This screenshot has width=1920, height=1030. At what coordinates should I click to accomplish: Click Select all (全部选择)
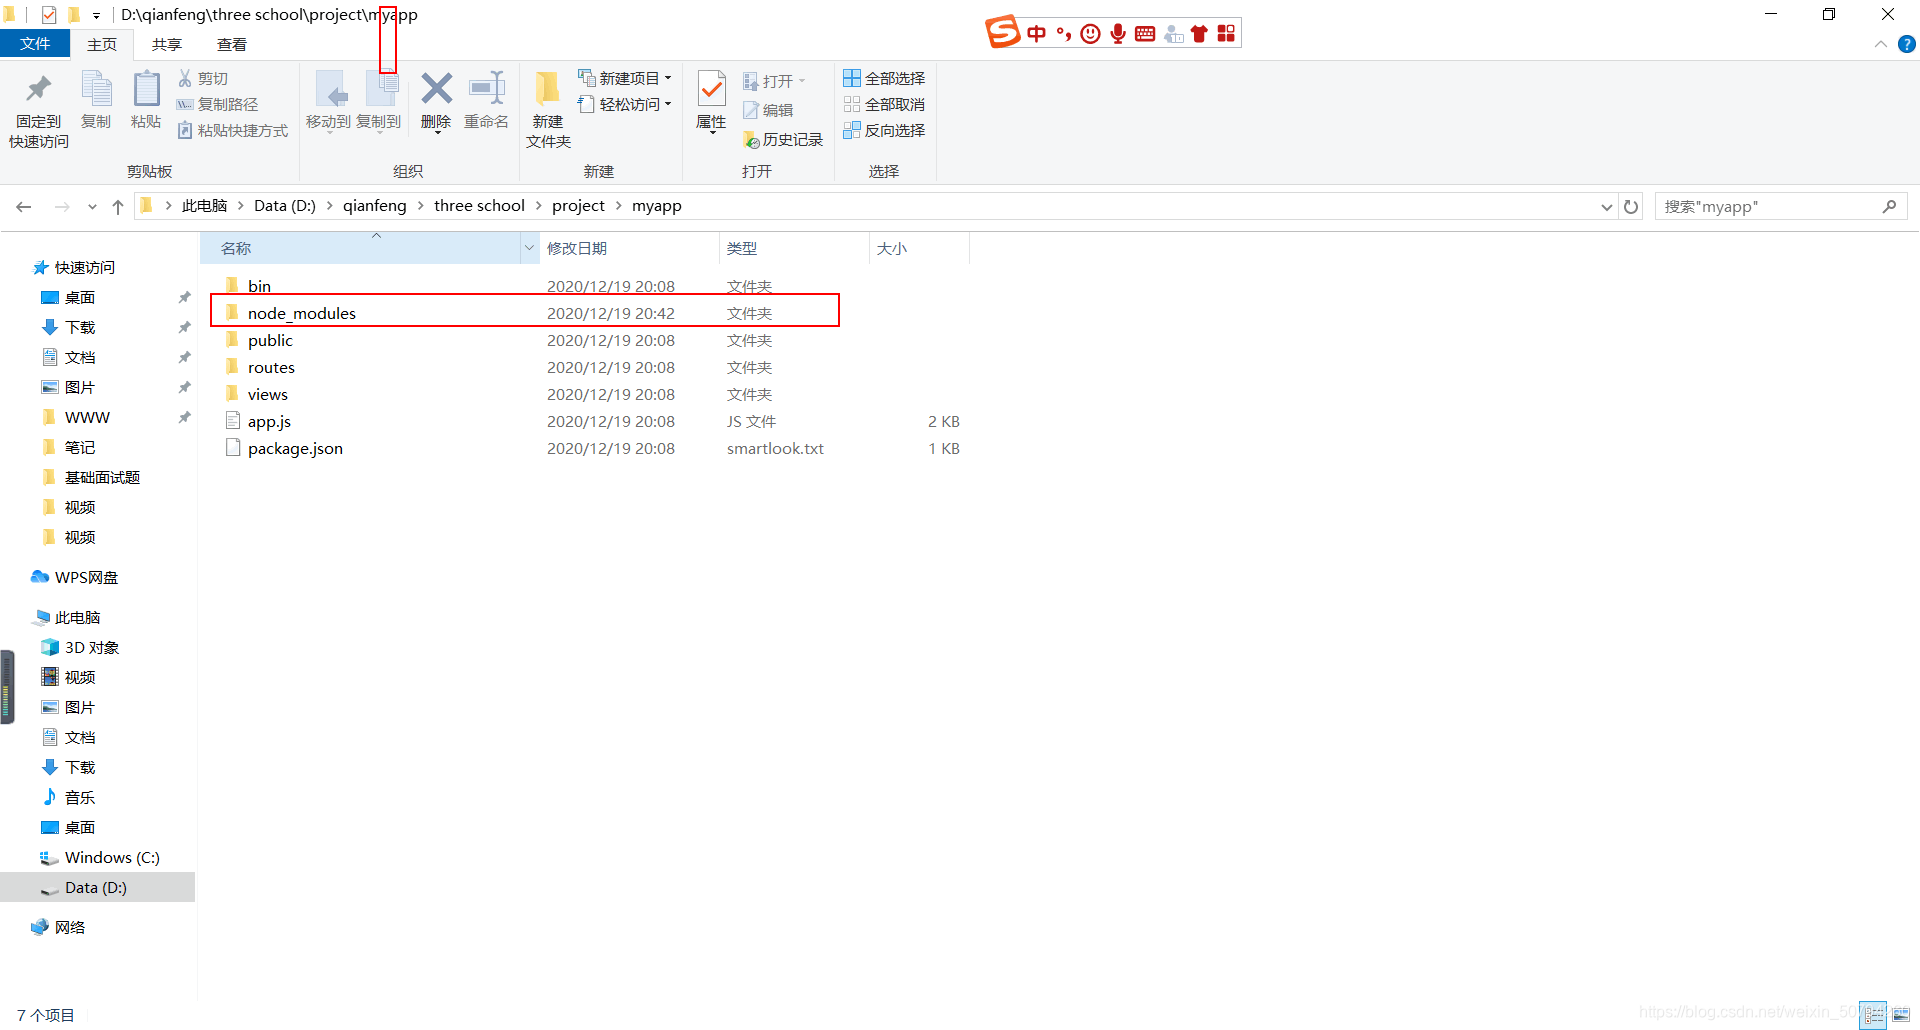(x=884, y=78)
